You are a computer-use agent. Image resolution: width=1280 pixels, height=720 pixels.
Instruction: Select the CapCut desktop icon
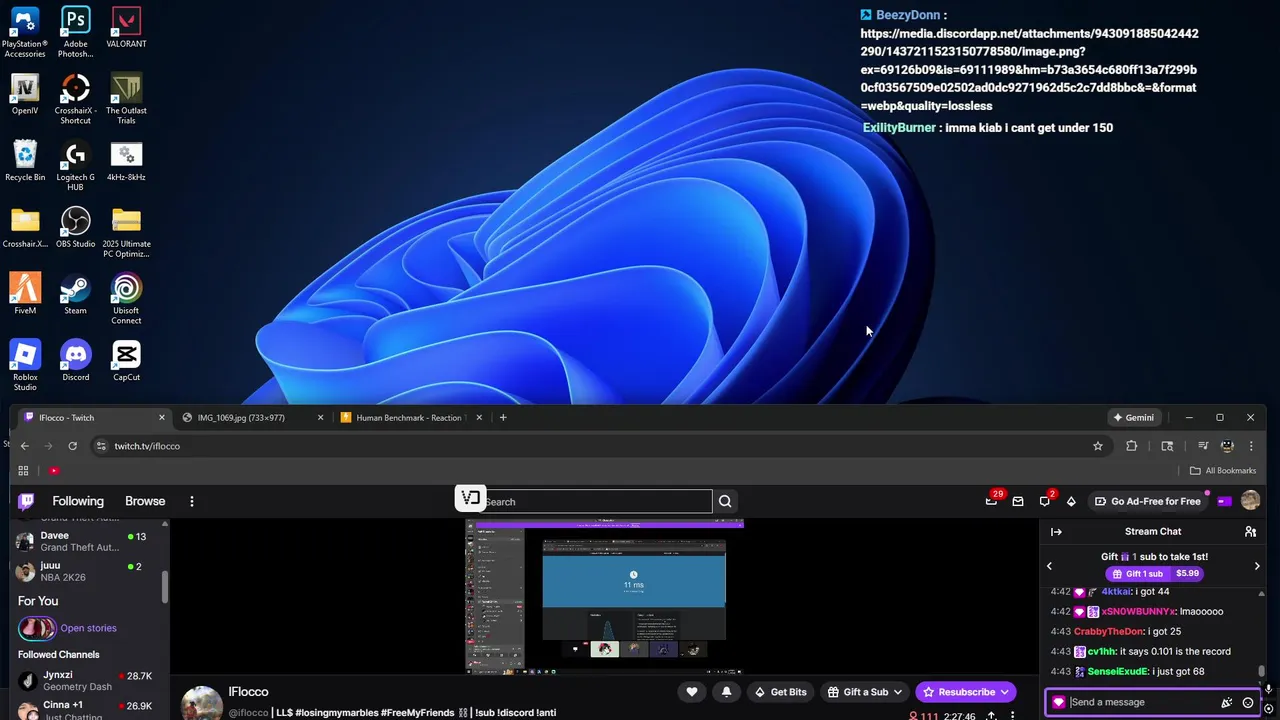[126, 361]
